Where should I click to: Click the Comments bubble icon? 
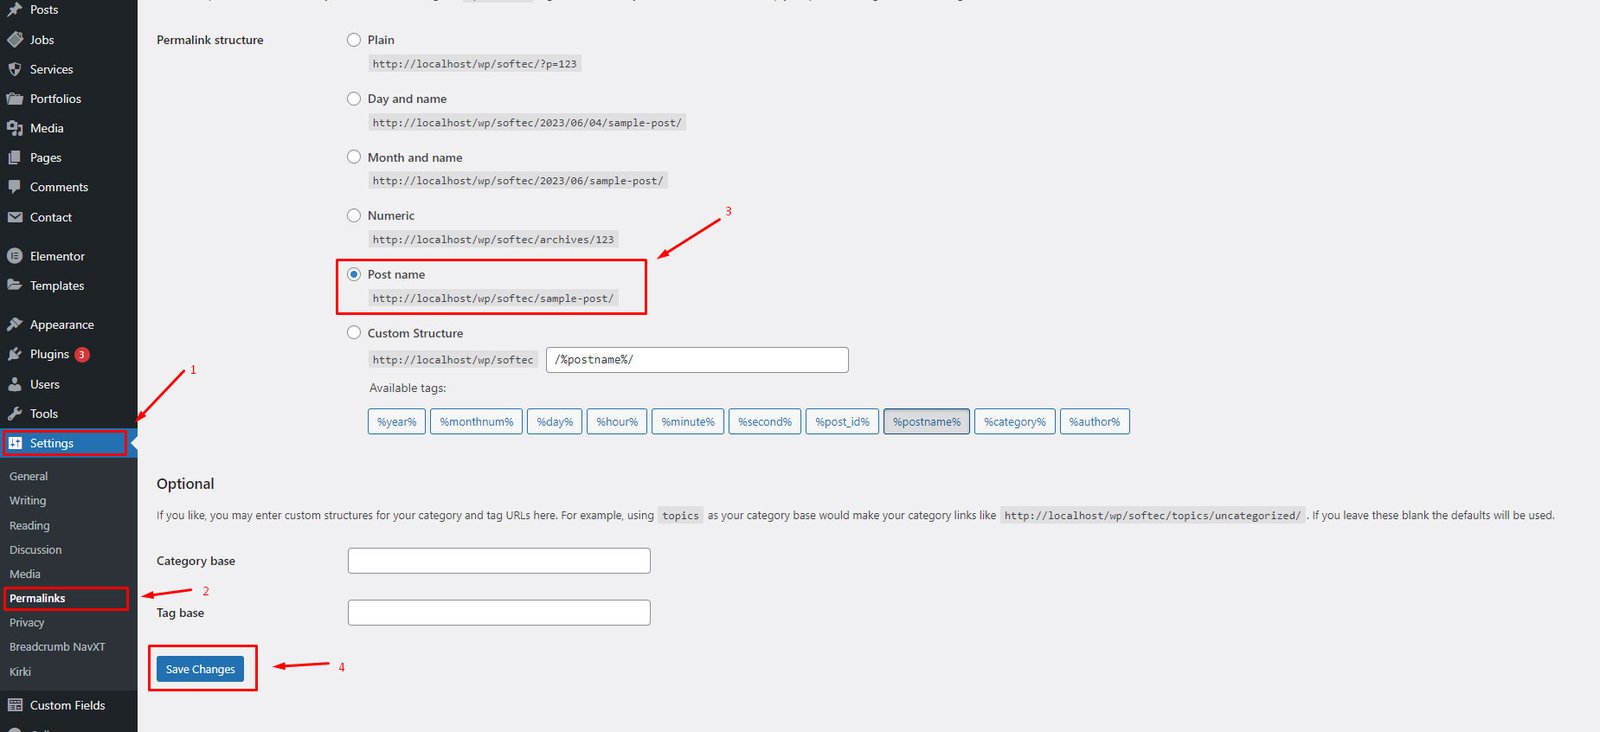15,187
